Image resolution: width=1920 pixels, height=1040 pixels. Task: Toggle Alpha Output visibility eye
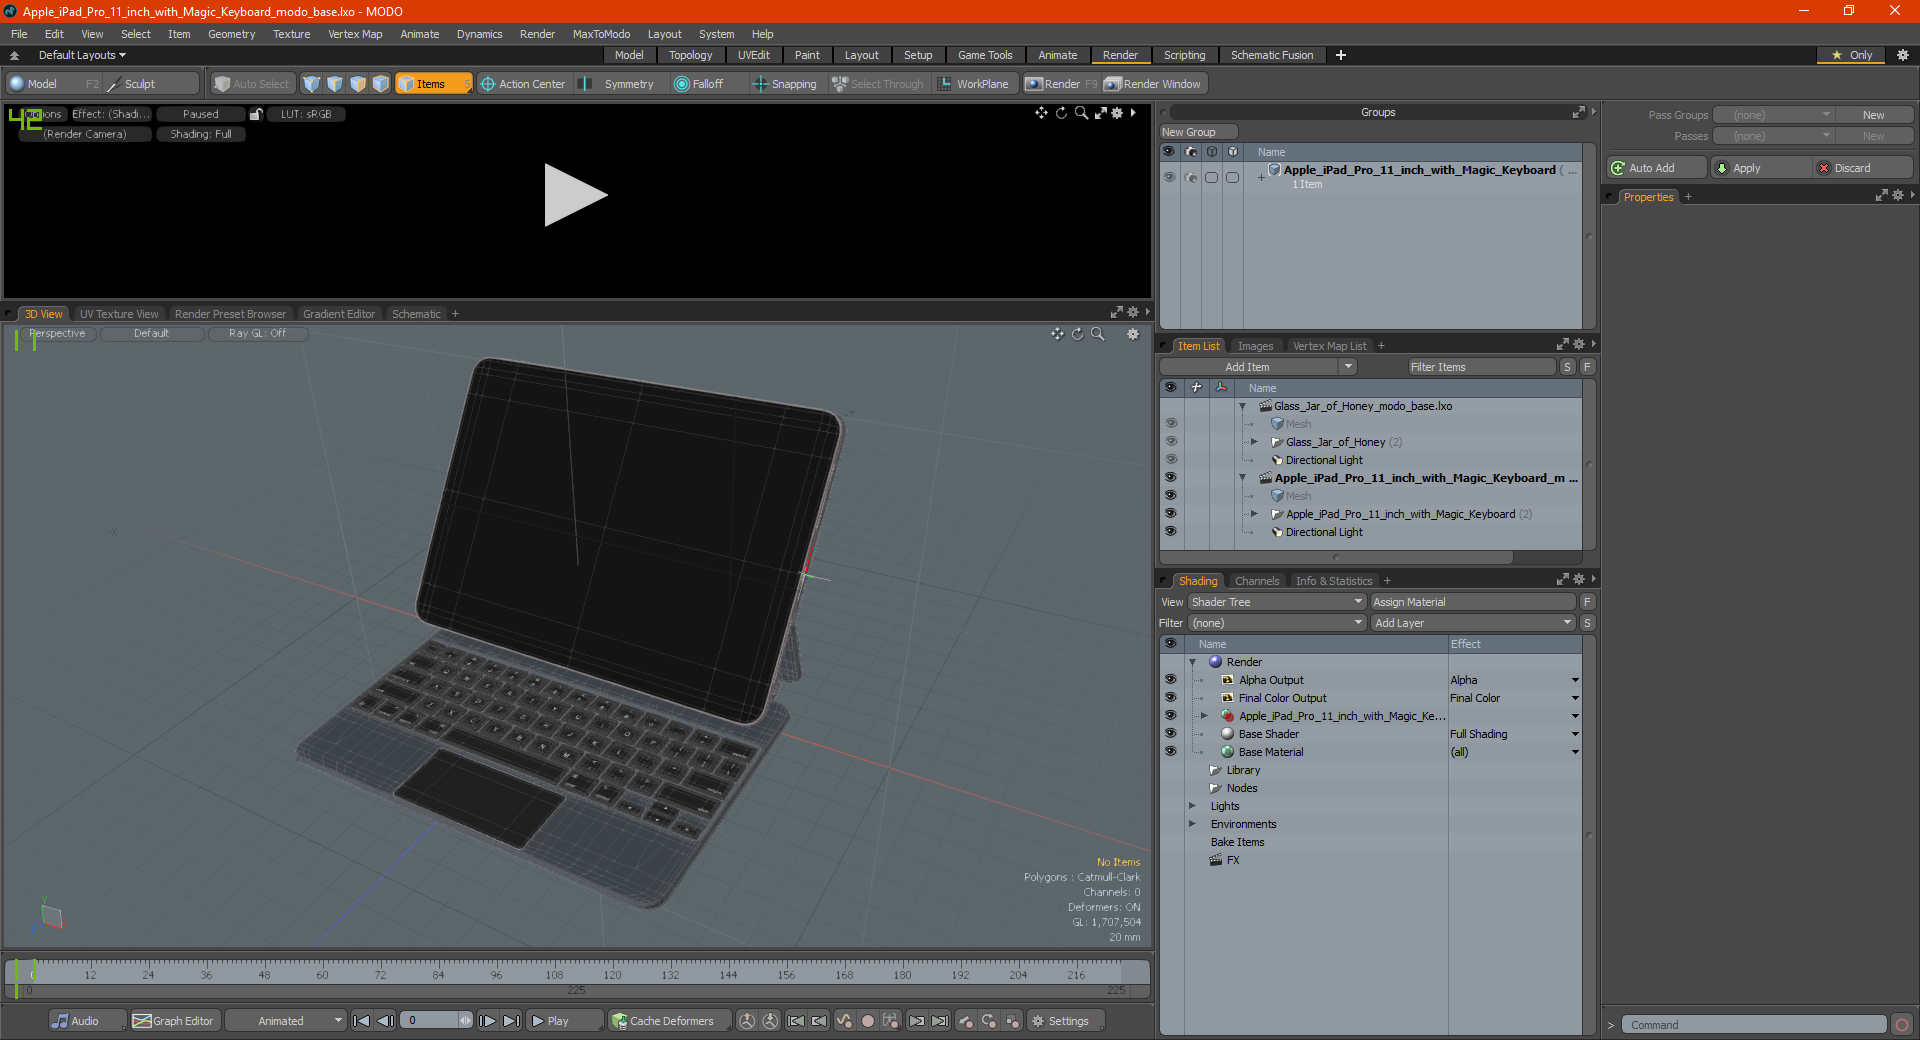1171,679
